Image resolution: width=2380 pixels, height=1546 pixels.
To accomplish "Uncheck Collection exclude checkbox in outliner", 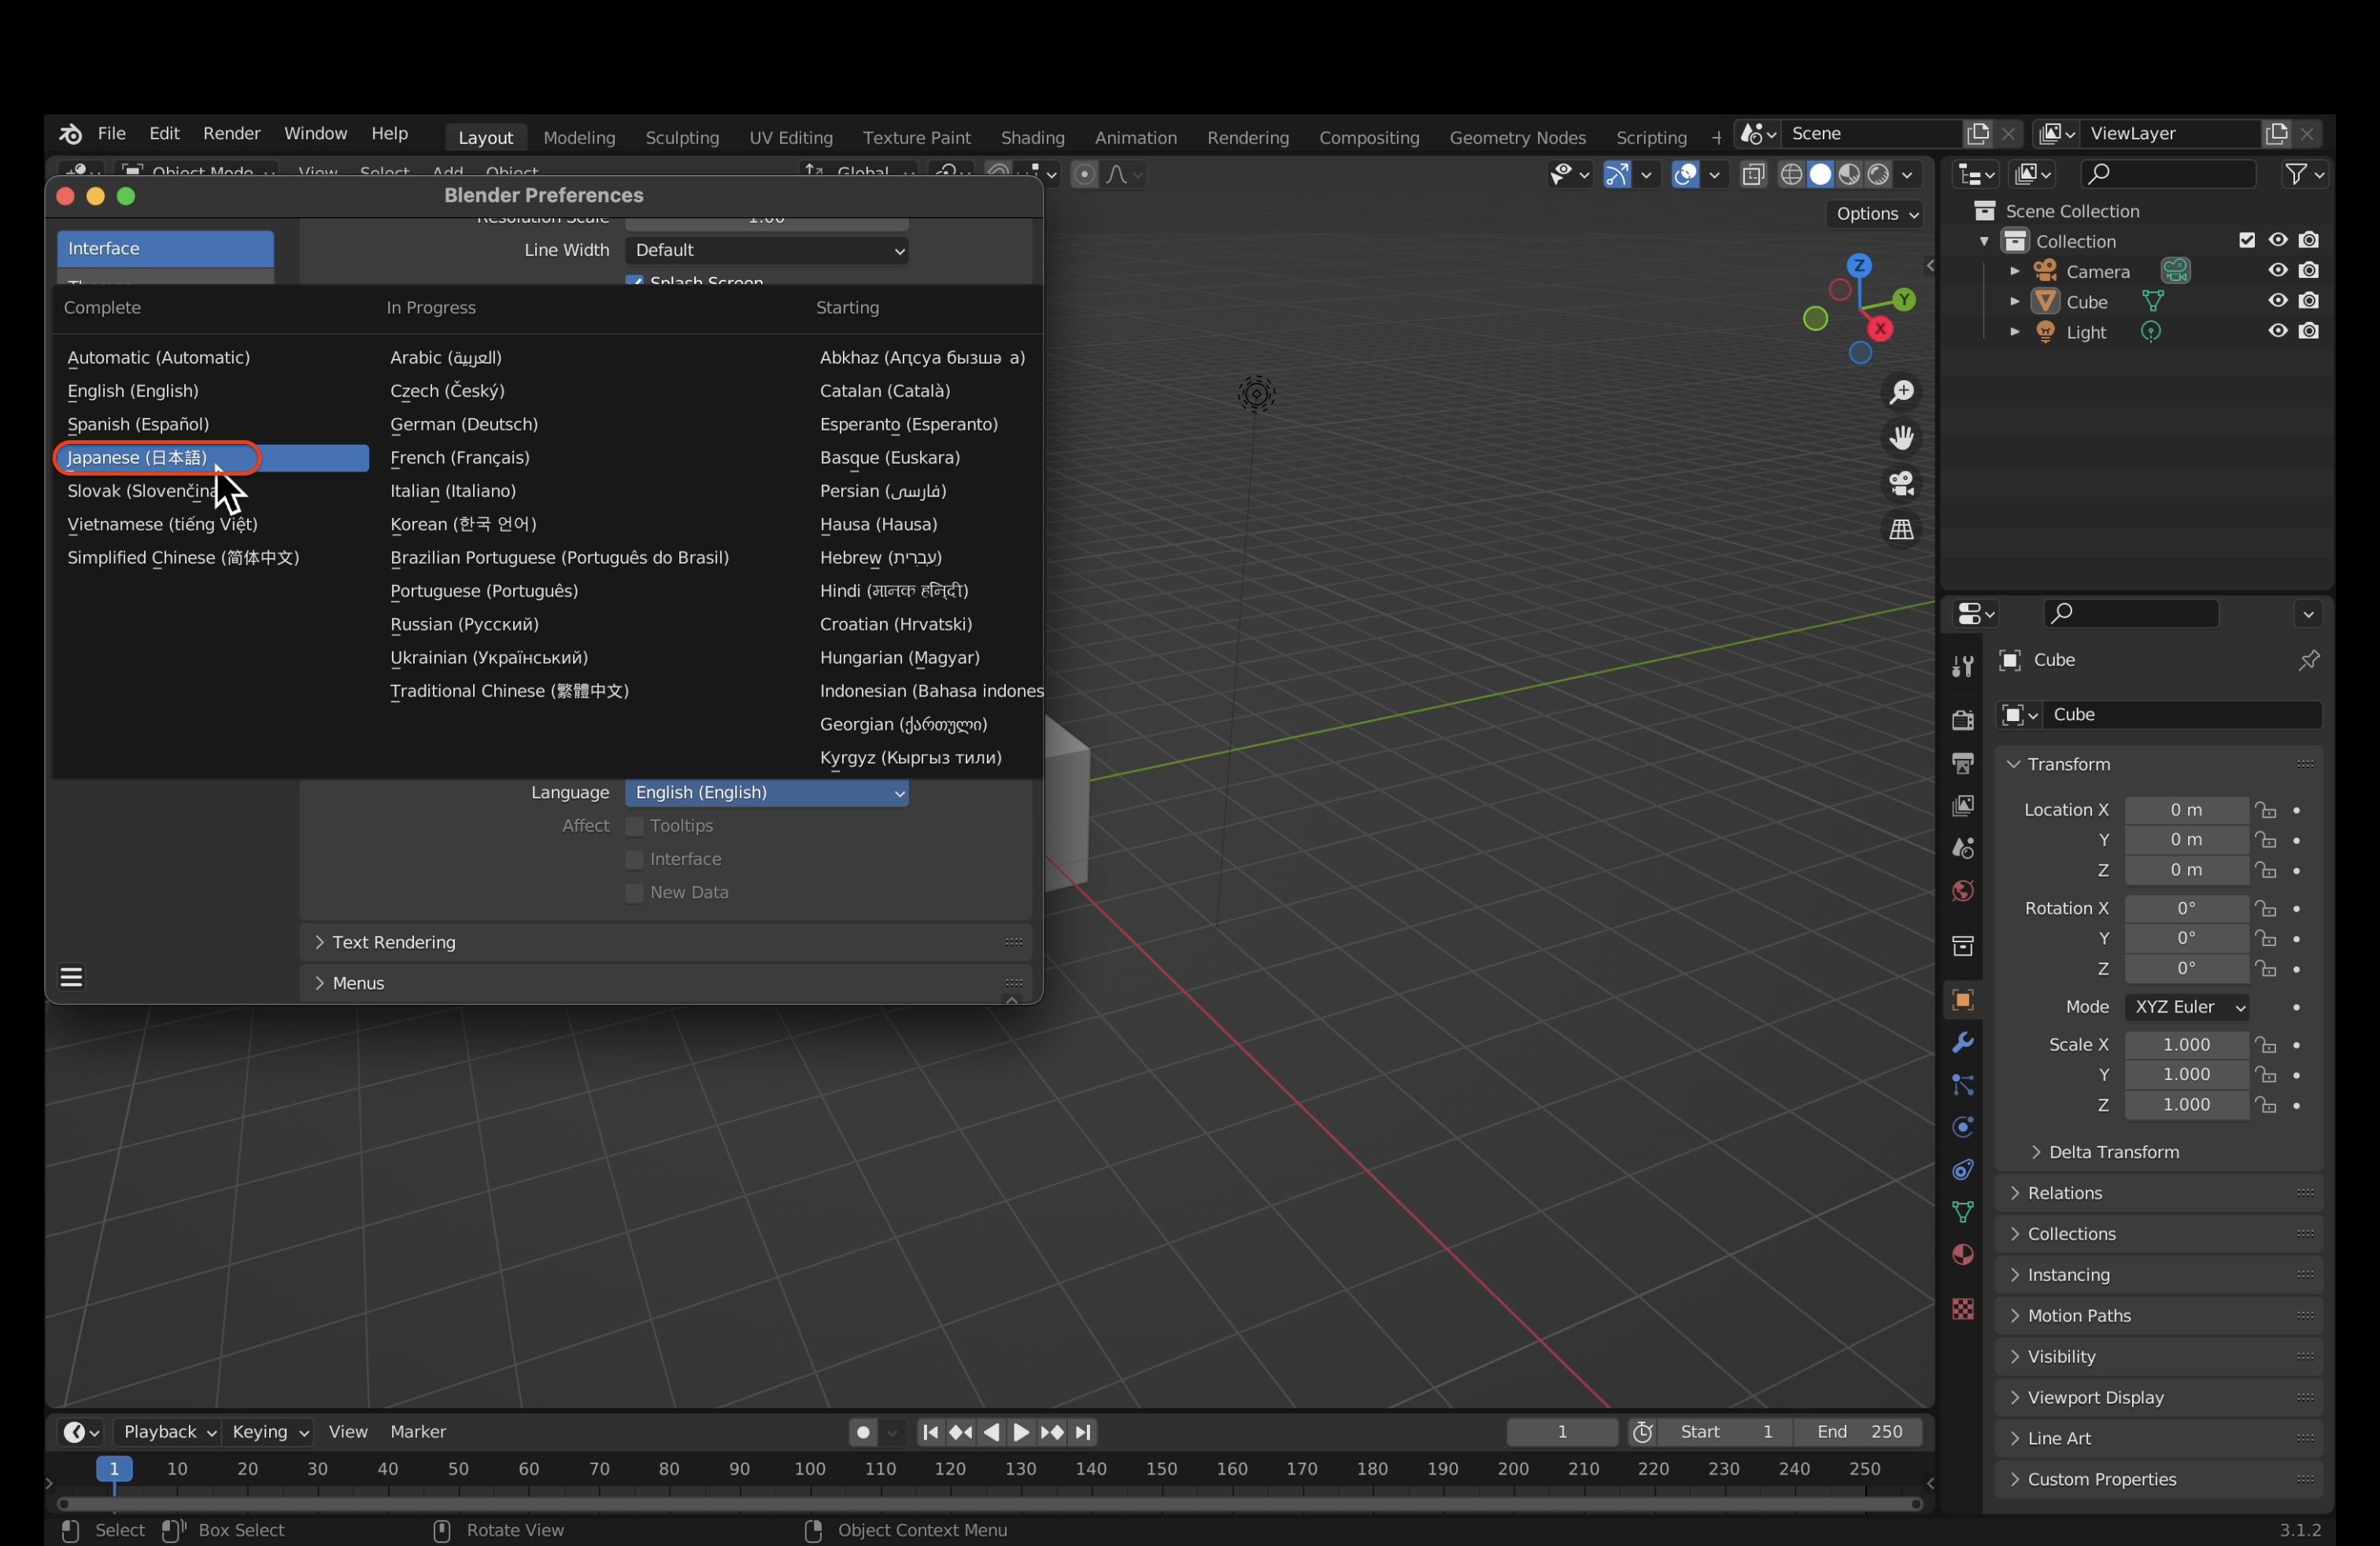I will point(2246,240).
